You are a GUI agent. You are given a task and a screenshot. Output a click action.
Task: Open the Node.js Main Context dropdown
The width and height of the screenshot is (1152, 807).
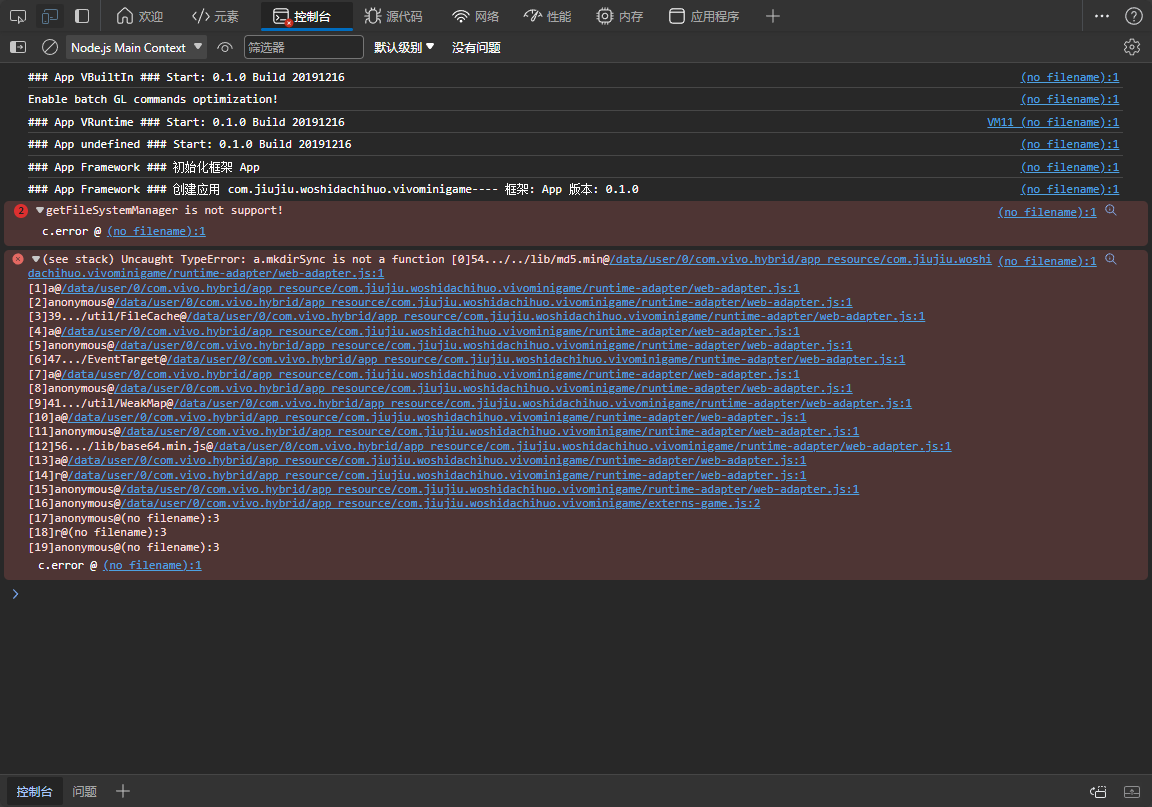pyautogui.click(x=136, y=47)
